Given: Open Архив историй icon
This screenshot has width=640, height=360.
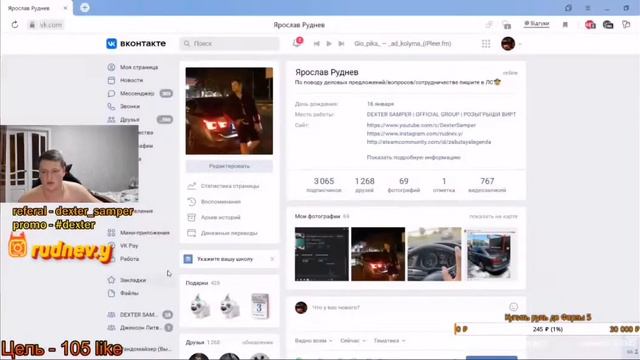Looking at the screenshot, I should pos(191,217).
